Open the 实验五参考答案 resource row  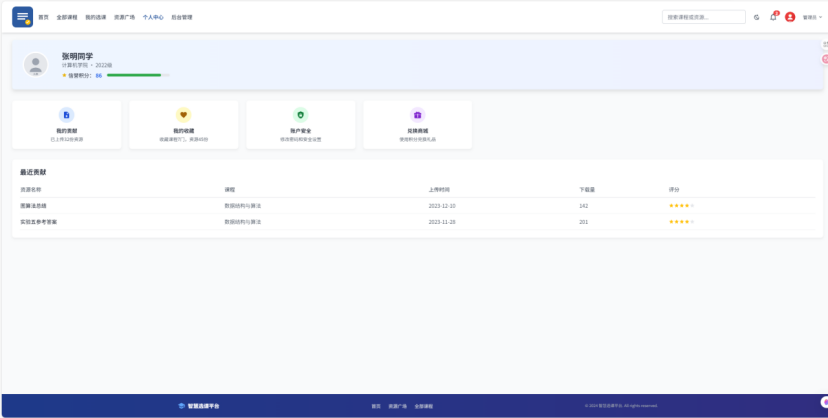(418, 222)
